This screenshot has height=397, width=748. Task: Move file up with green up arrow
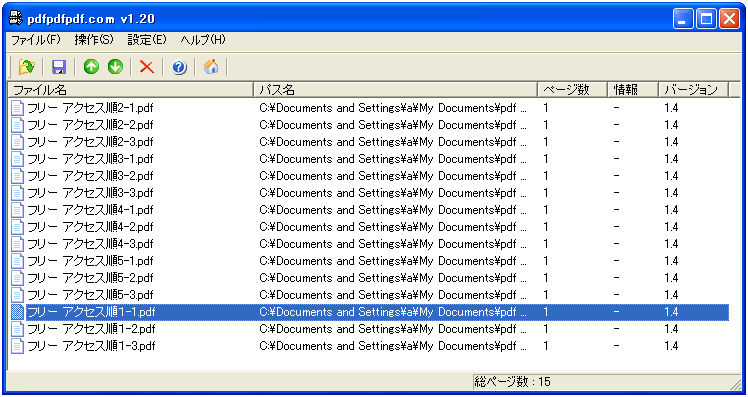coord(91,67)
